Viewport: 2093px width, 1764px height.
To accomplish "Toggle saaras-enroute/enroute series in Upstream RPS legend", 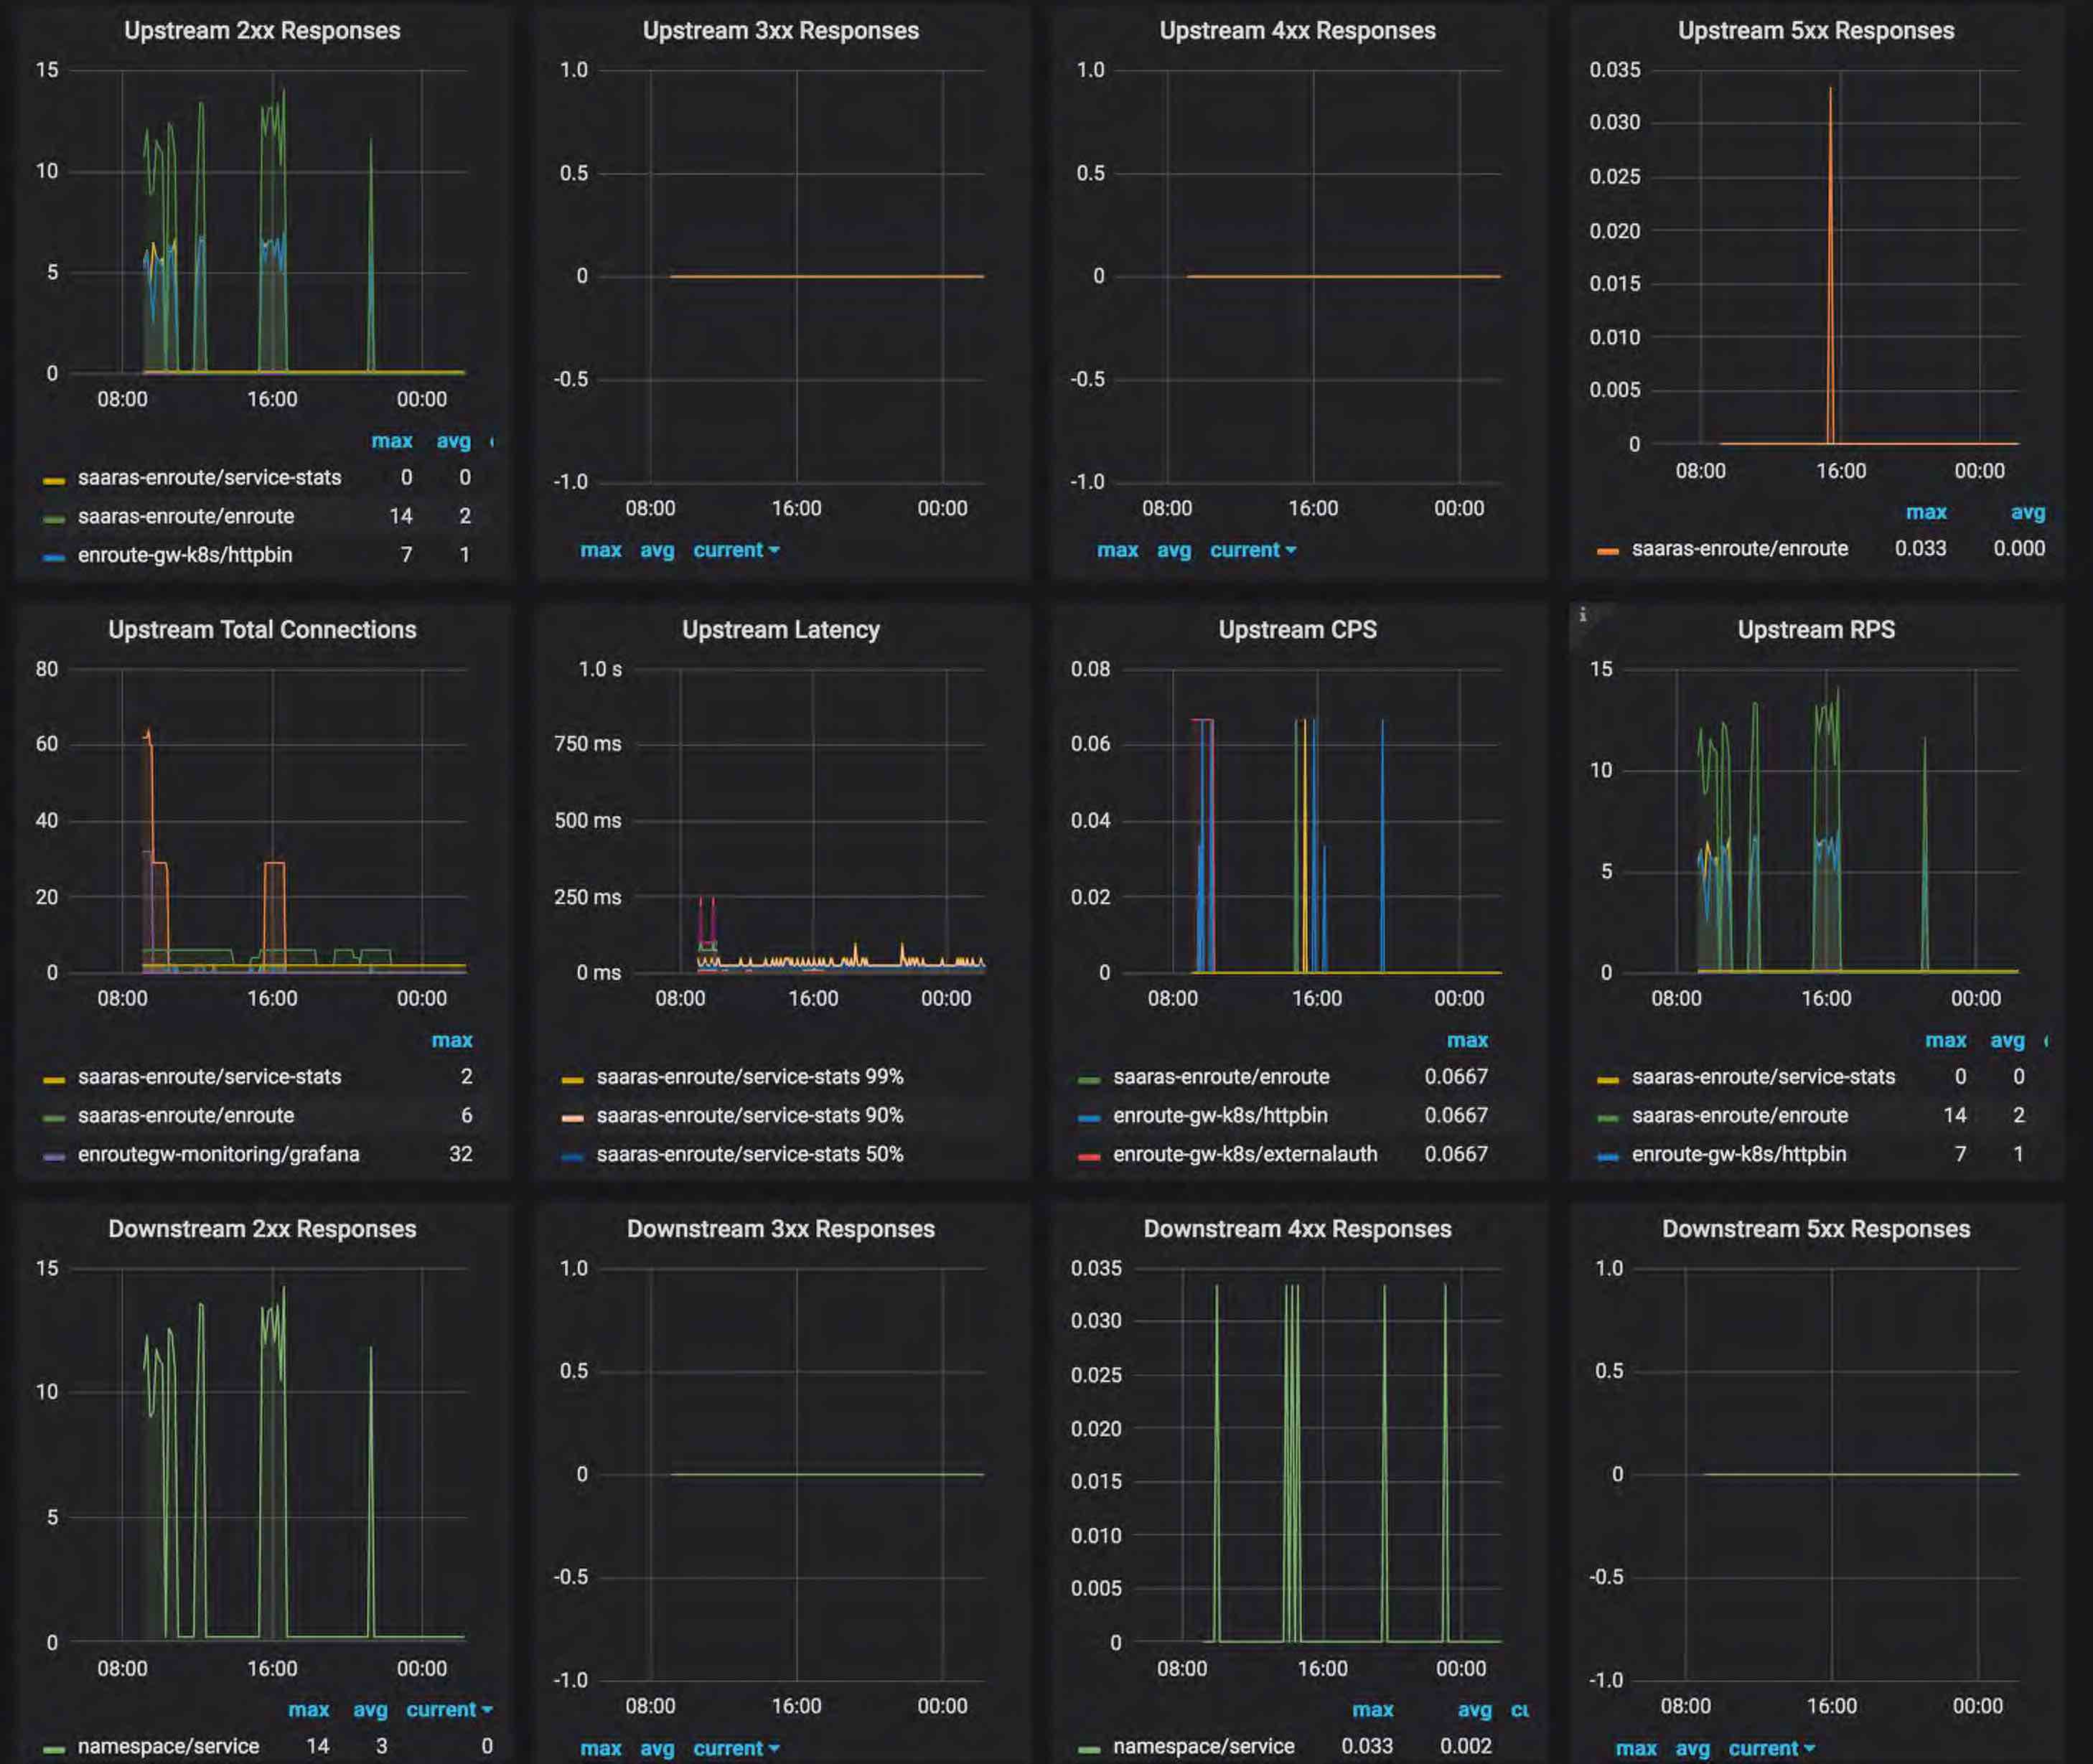I will pyautogui.click(x=1740, y=1116).
